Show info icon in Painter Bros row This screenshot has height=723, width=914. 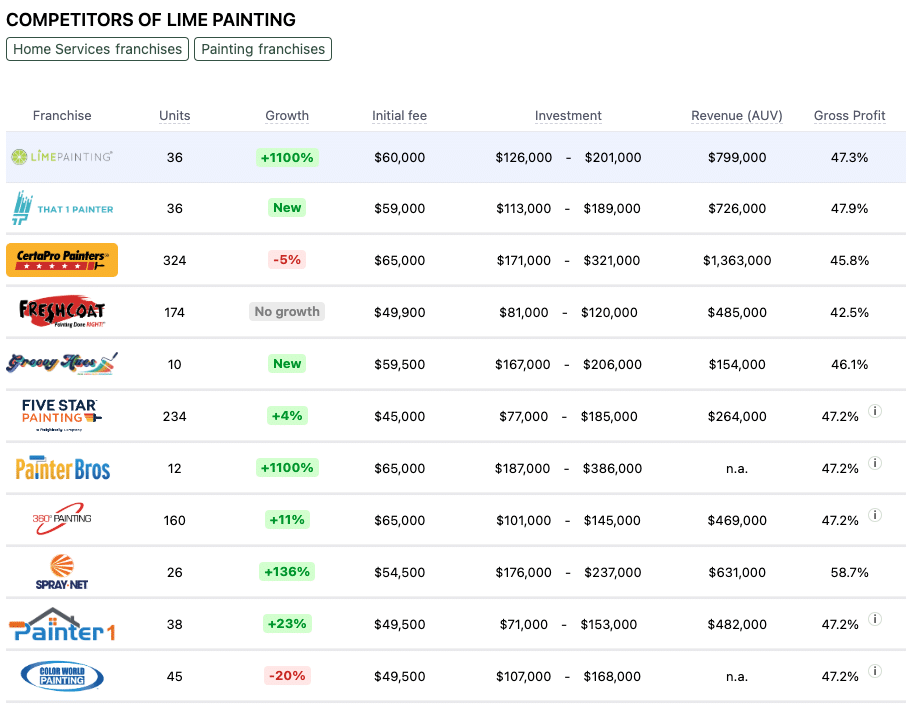874,463
